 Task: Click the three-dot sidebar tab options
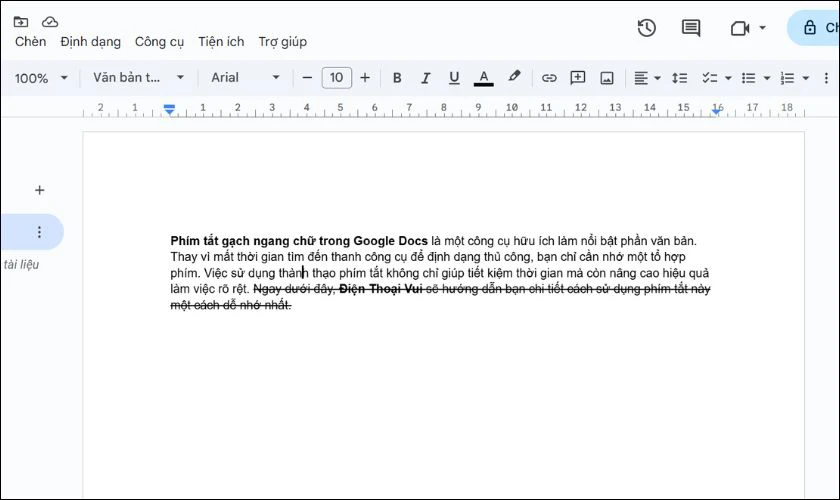[39, 232]
